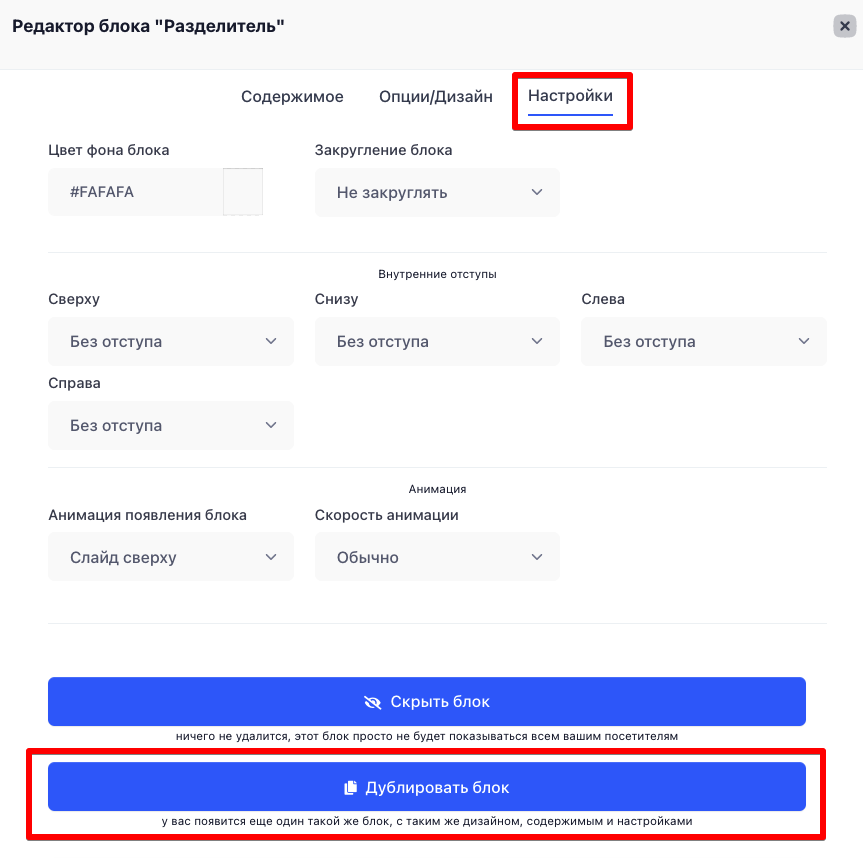The height and width of the screenshot is (858, 863).
Task: Click chevron arrow in Справа padding dropdown
Action: 271,425
